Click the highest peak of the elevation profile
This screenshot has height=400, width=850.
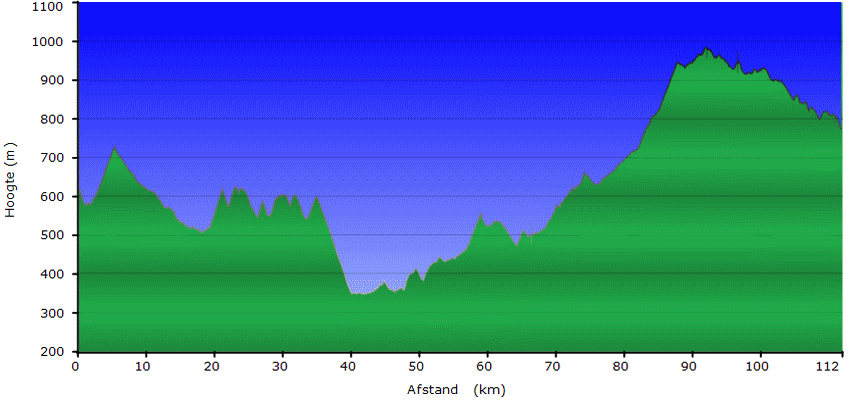point(706,48)
